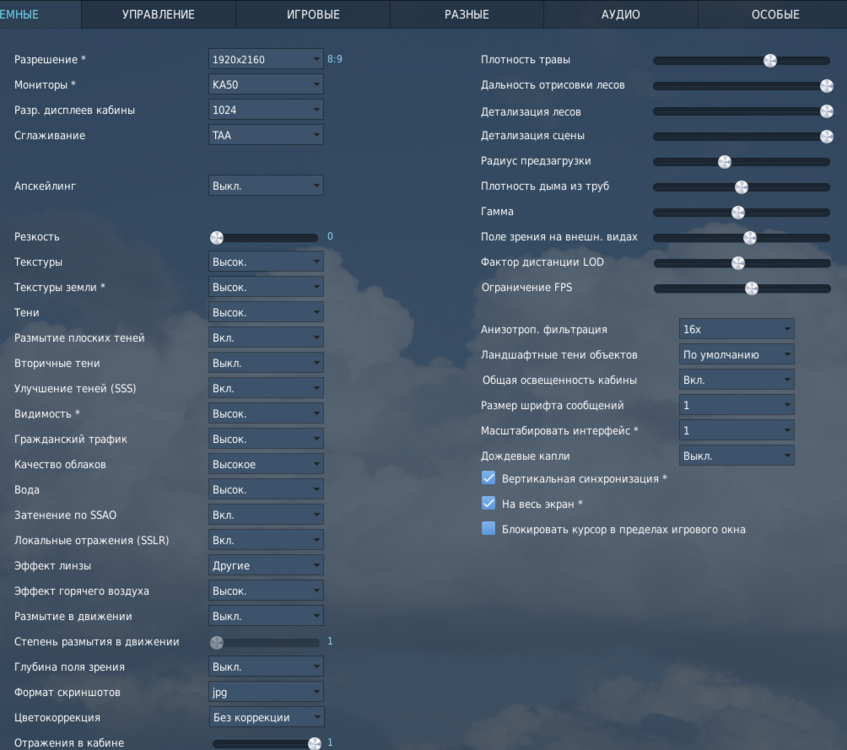Expand the Текстуры quality dropdown
Image resolution: width=847 pixels, height=750 pixels.
pyautogui.click(x=266, y=262)
